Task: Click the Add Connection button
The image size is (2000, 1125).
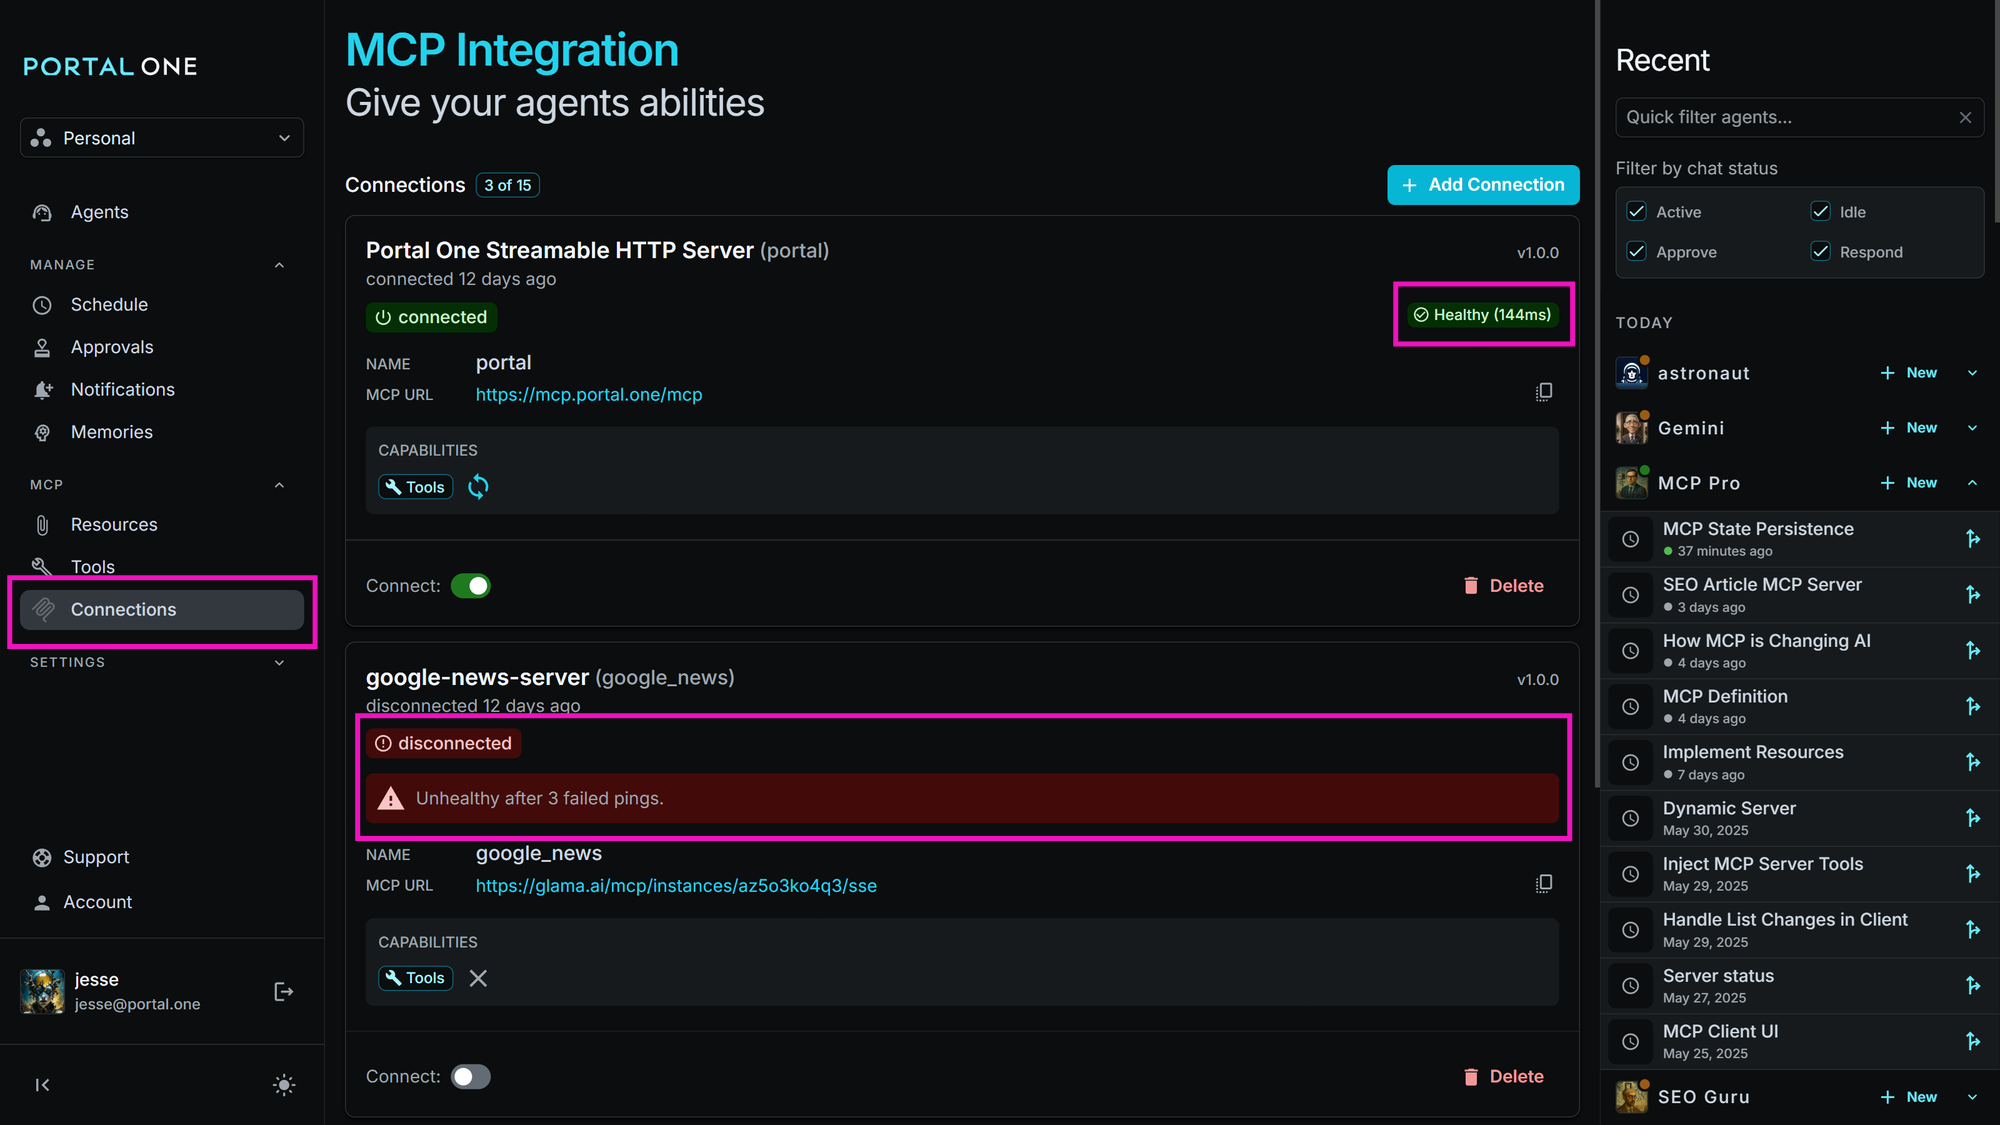Action: coord(1482,185)
